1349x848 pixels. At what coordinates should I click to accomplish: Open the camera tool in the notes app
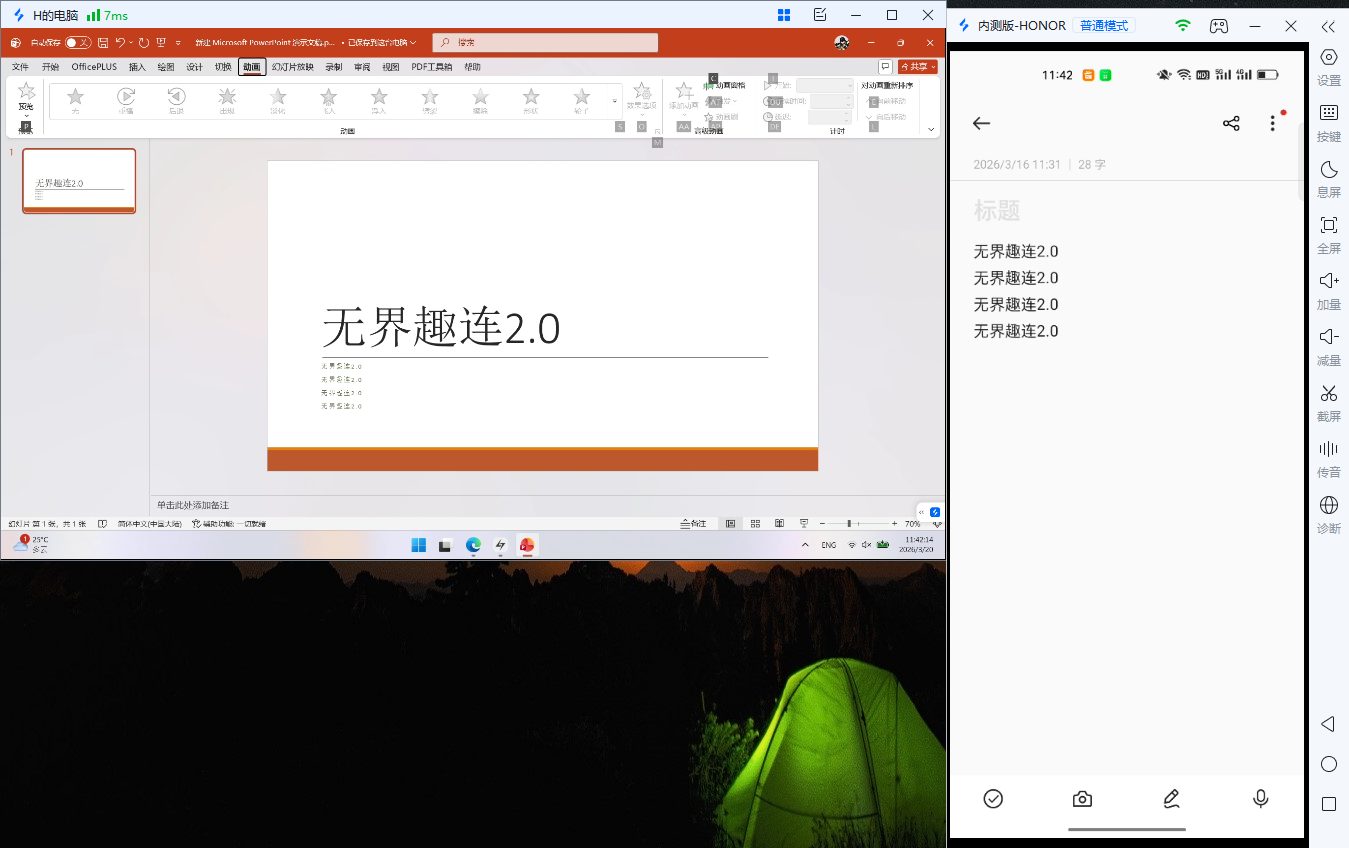[x=1082, y=799]
